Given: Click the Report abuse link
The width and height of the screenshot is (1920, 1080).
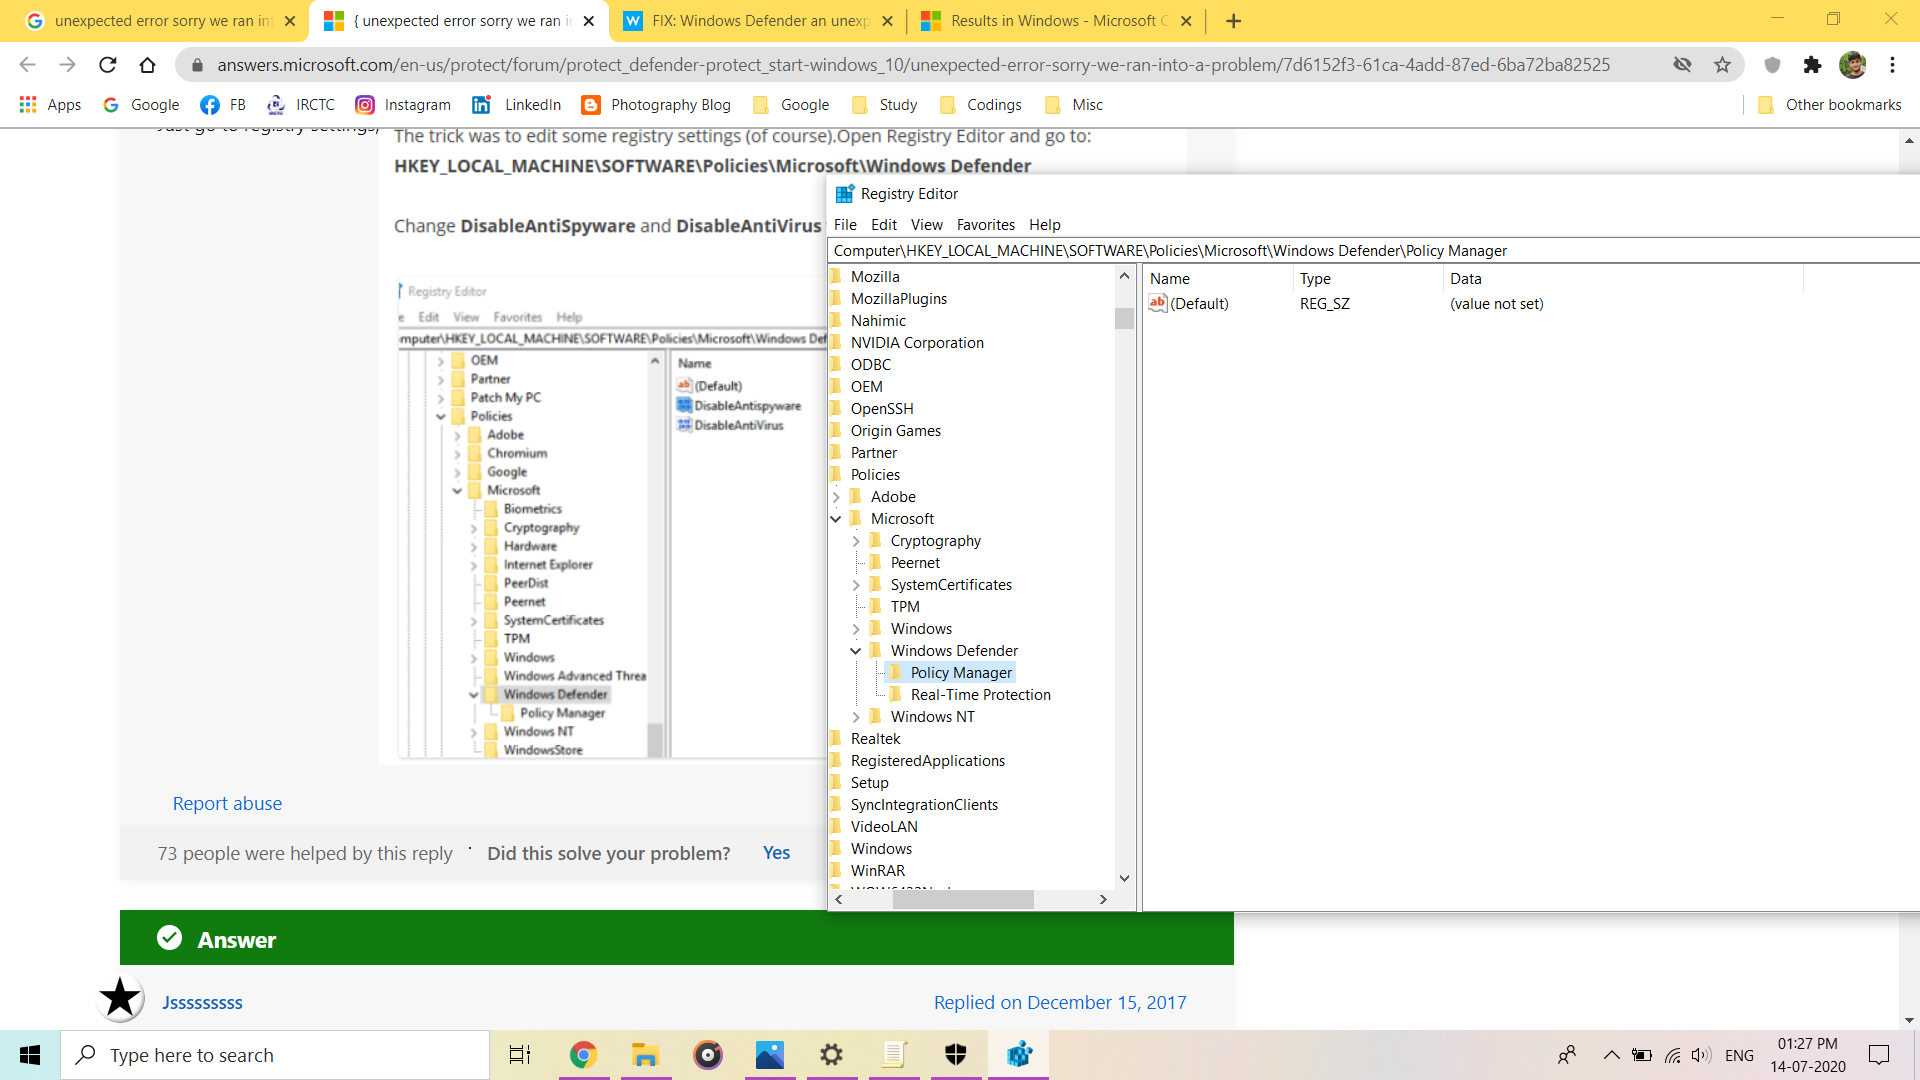Looking at the screenshot, I should coord(227,803).
